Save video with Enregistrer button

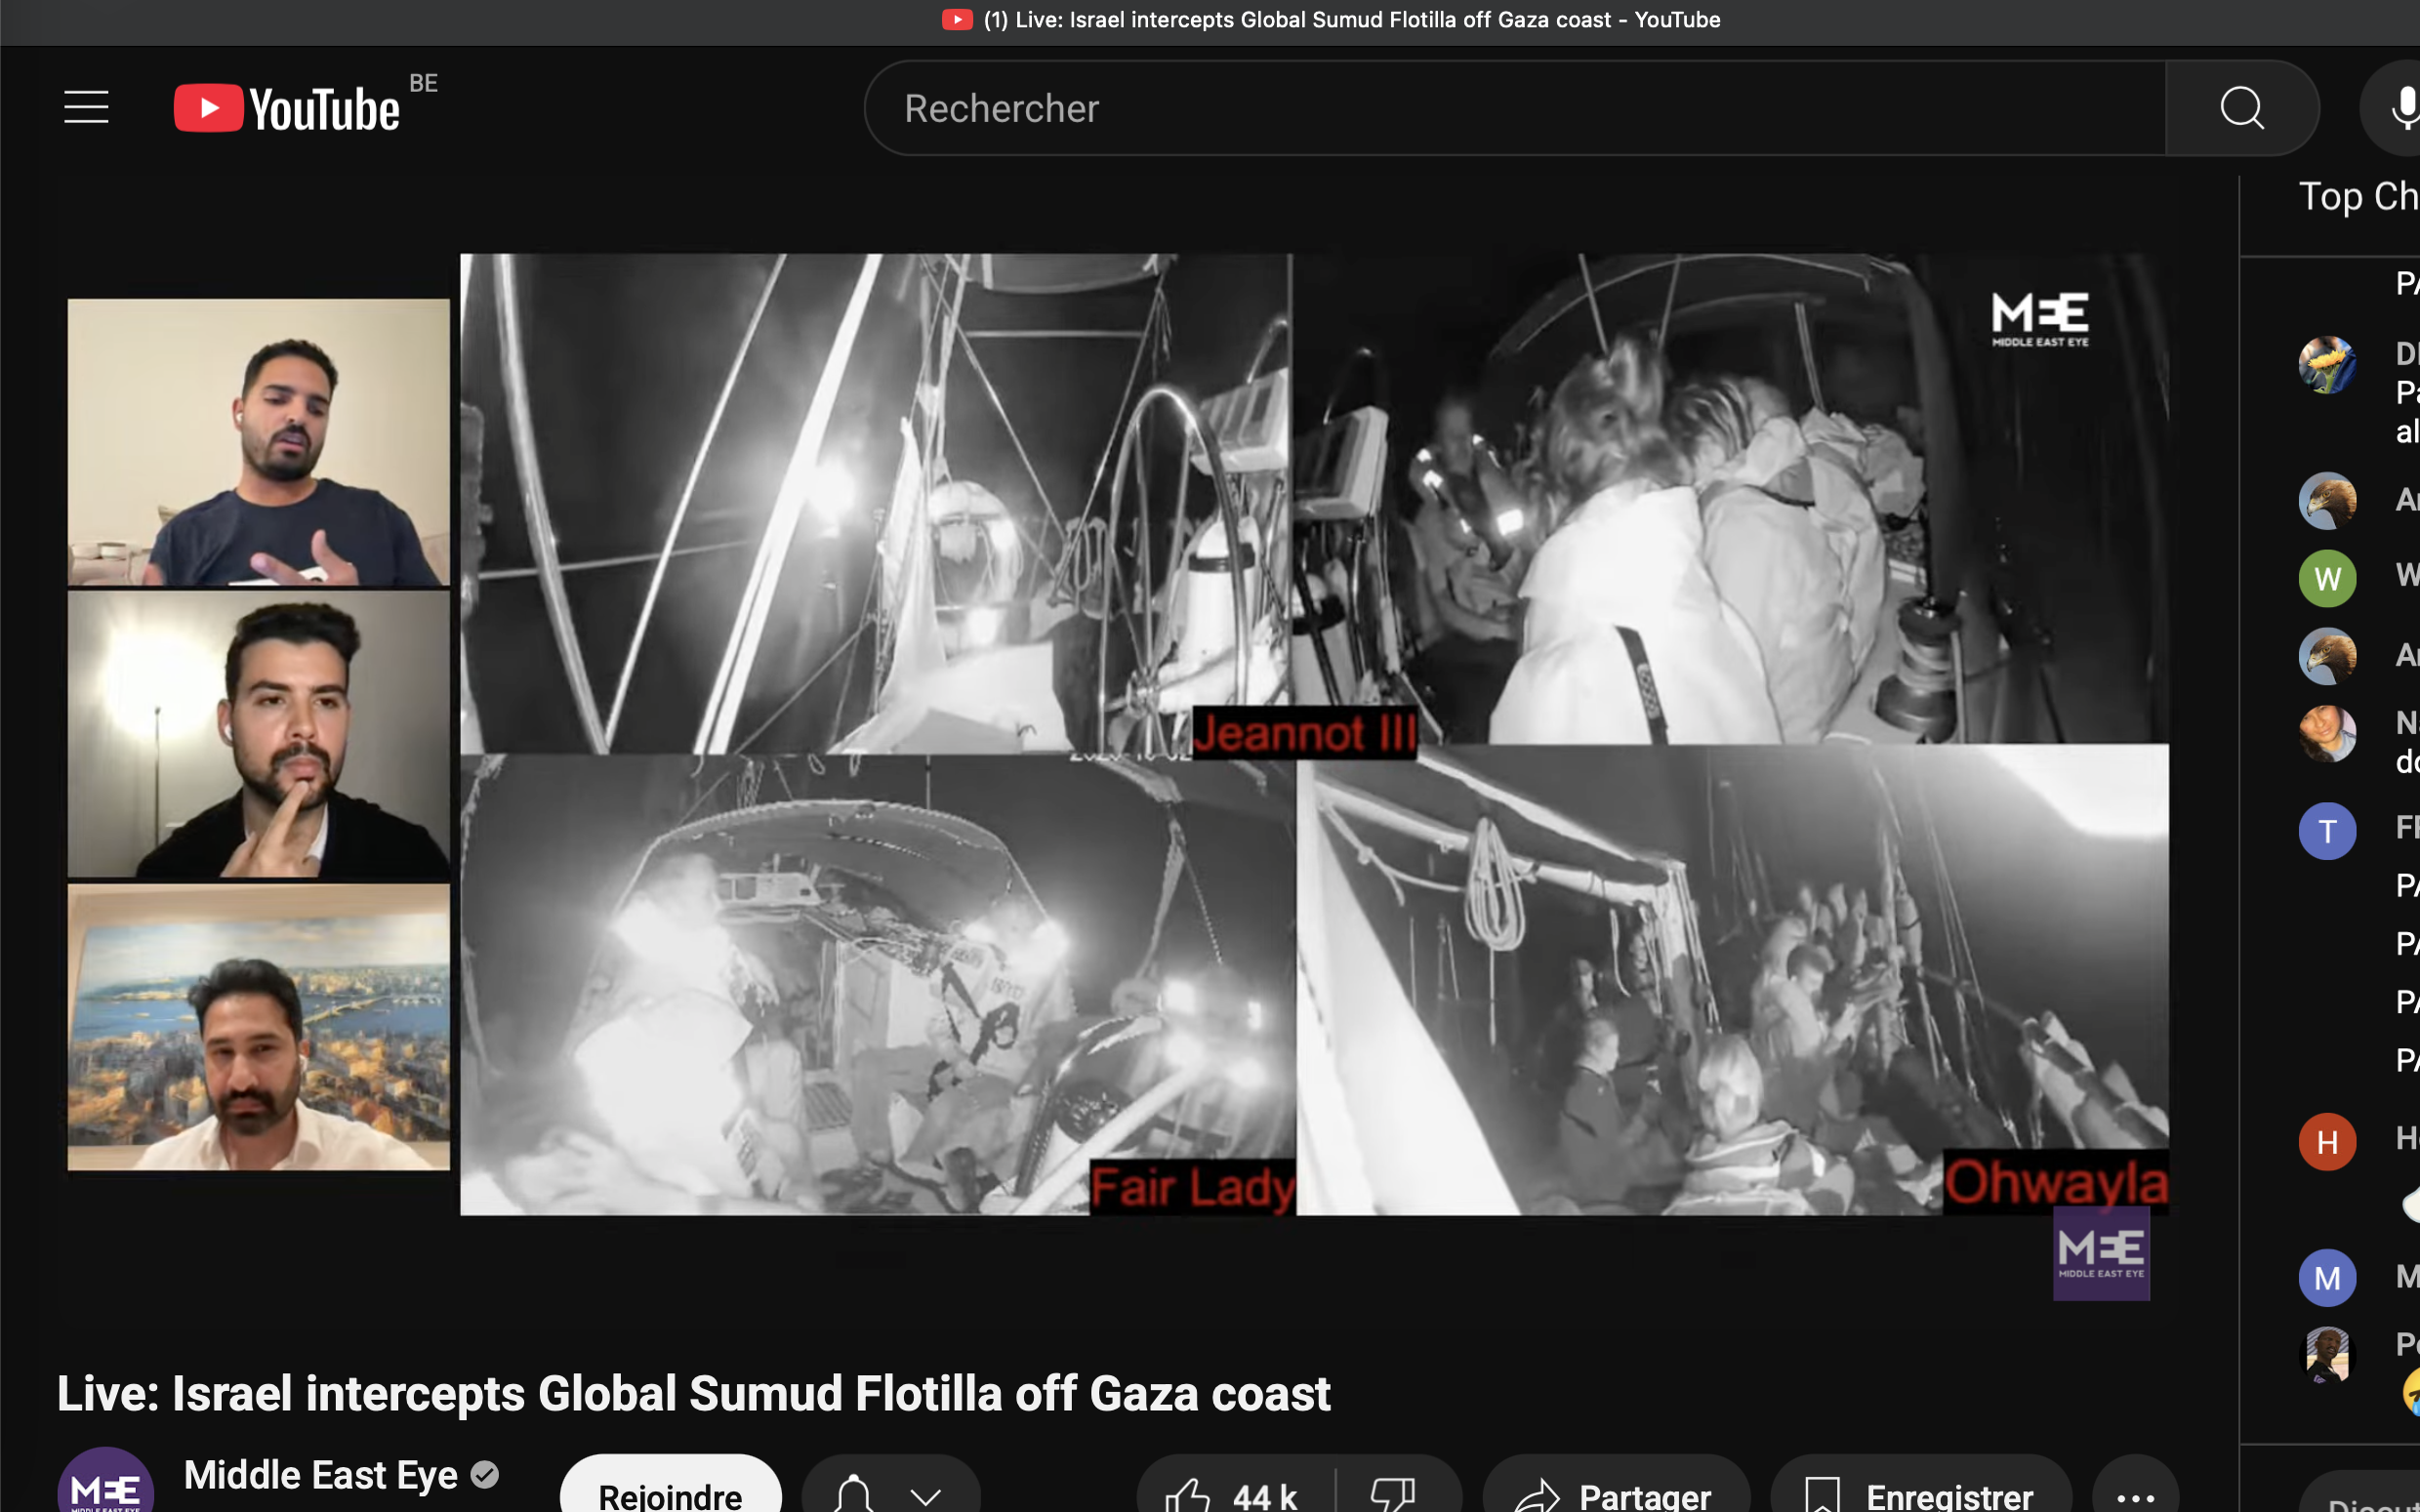click(1920, 1495)
